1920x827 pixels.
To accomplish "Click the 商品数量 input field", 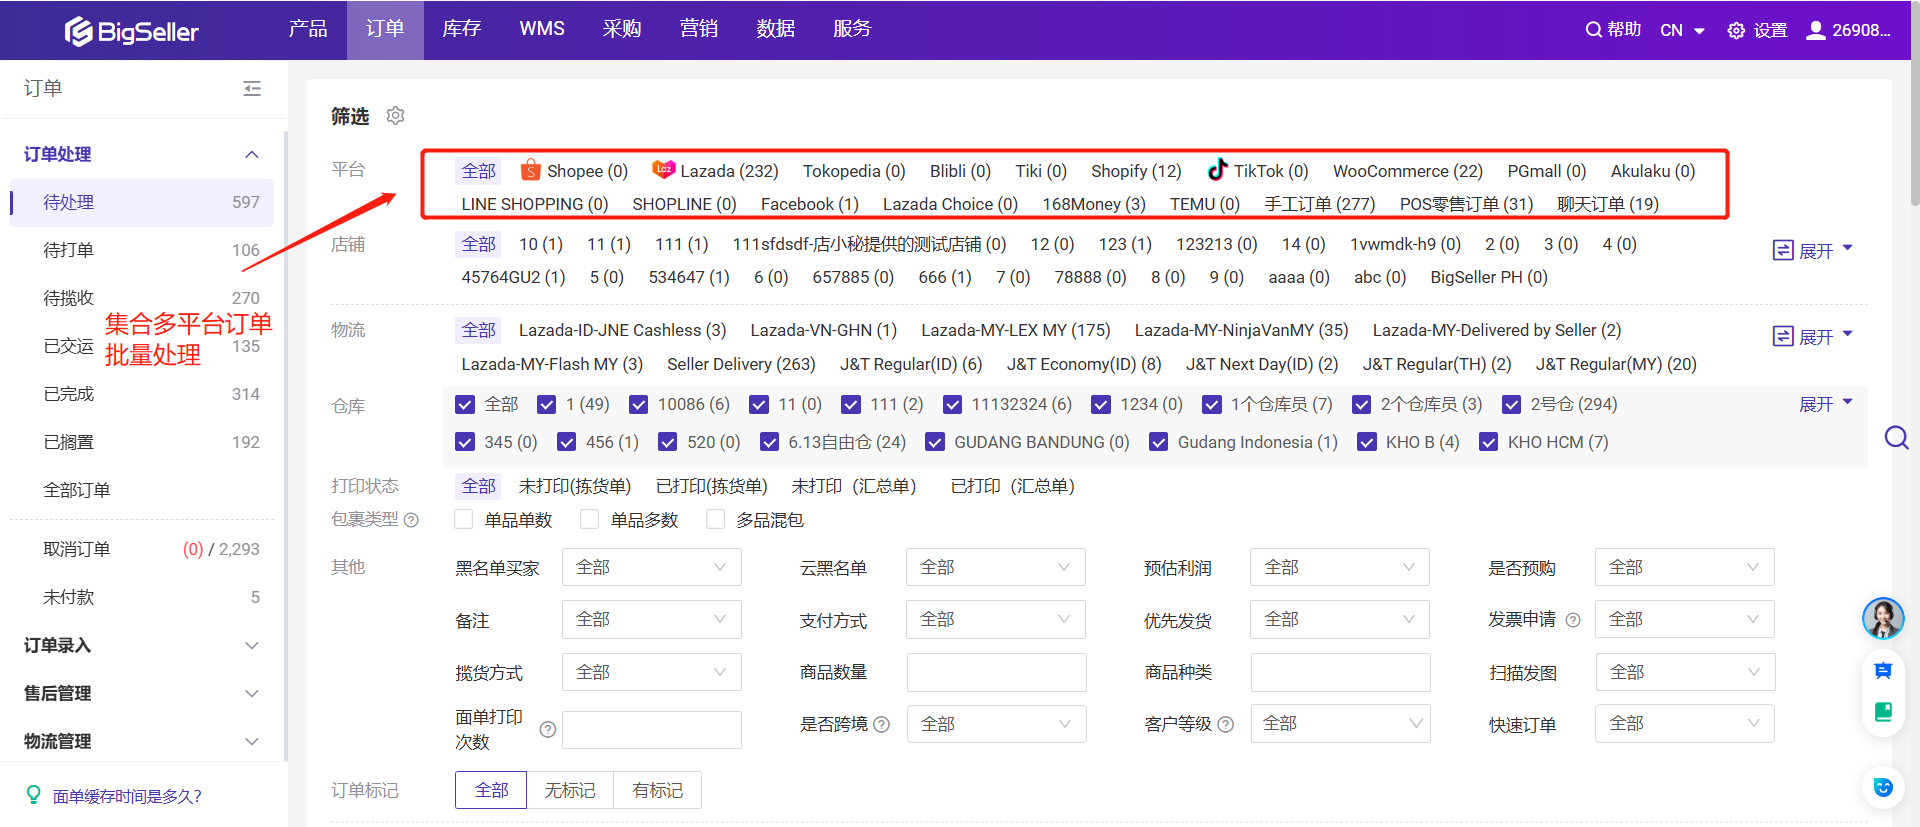I will [996, 672].
